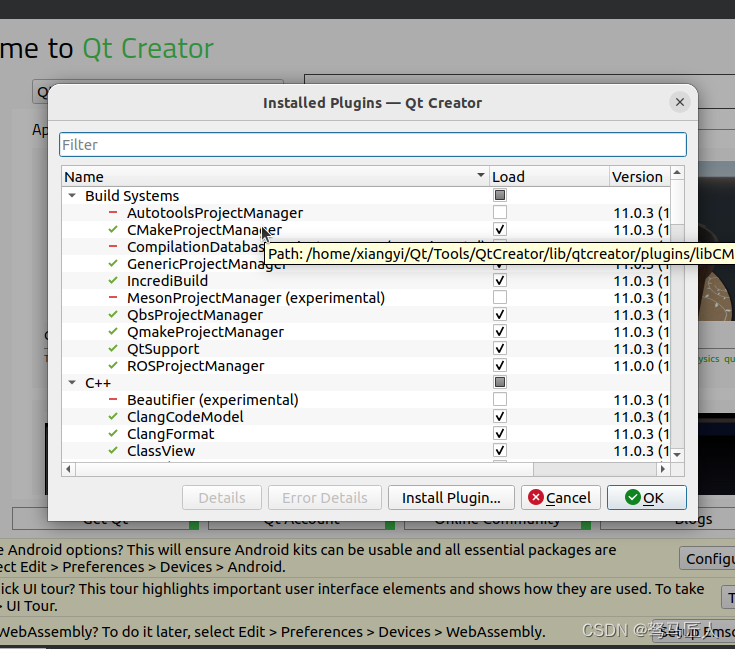The image size is (735, 649).
Task: Click the horizontal scrollbar right arrow
Action: tap(662, 469)
